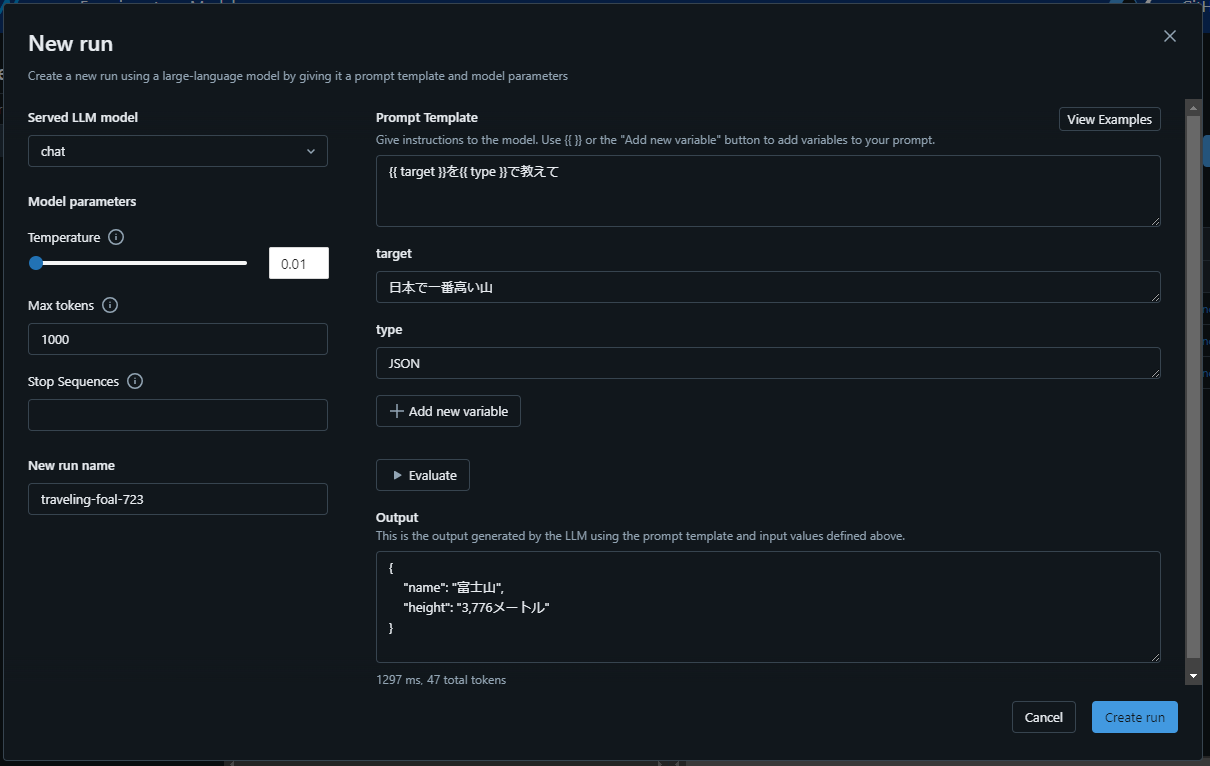The image size is (1210, 766).
Task: Click Create run to save the run
Action: coord(1134,717)
